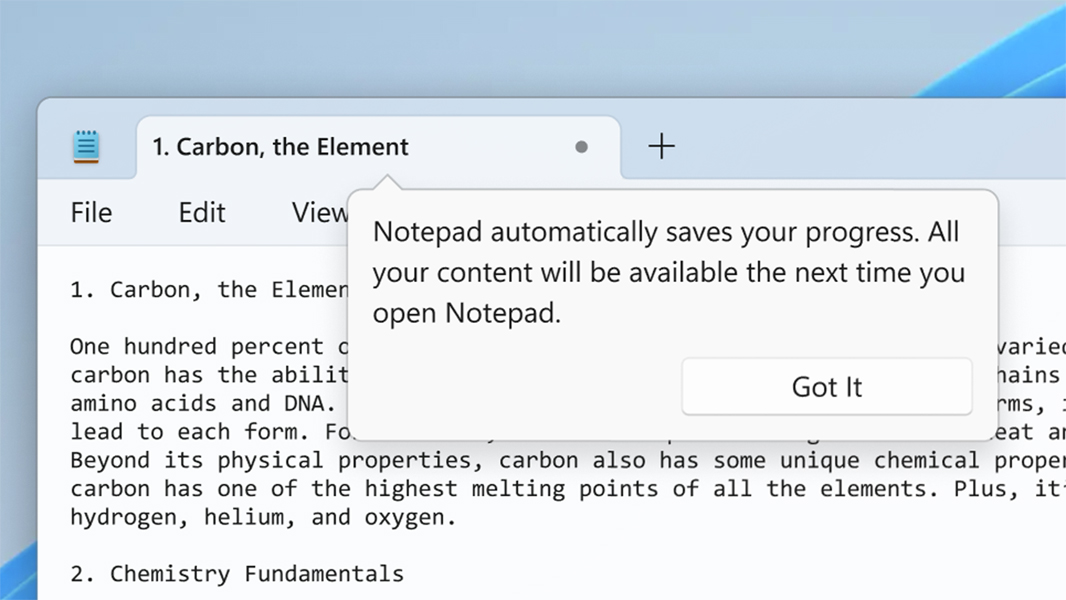Dismiss the autosave tip with Got It

(826, 386)
